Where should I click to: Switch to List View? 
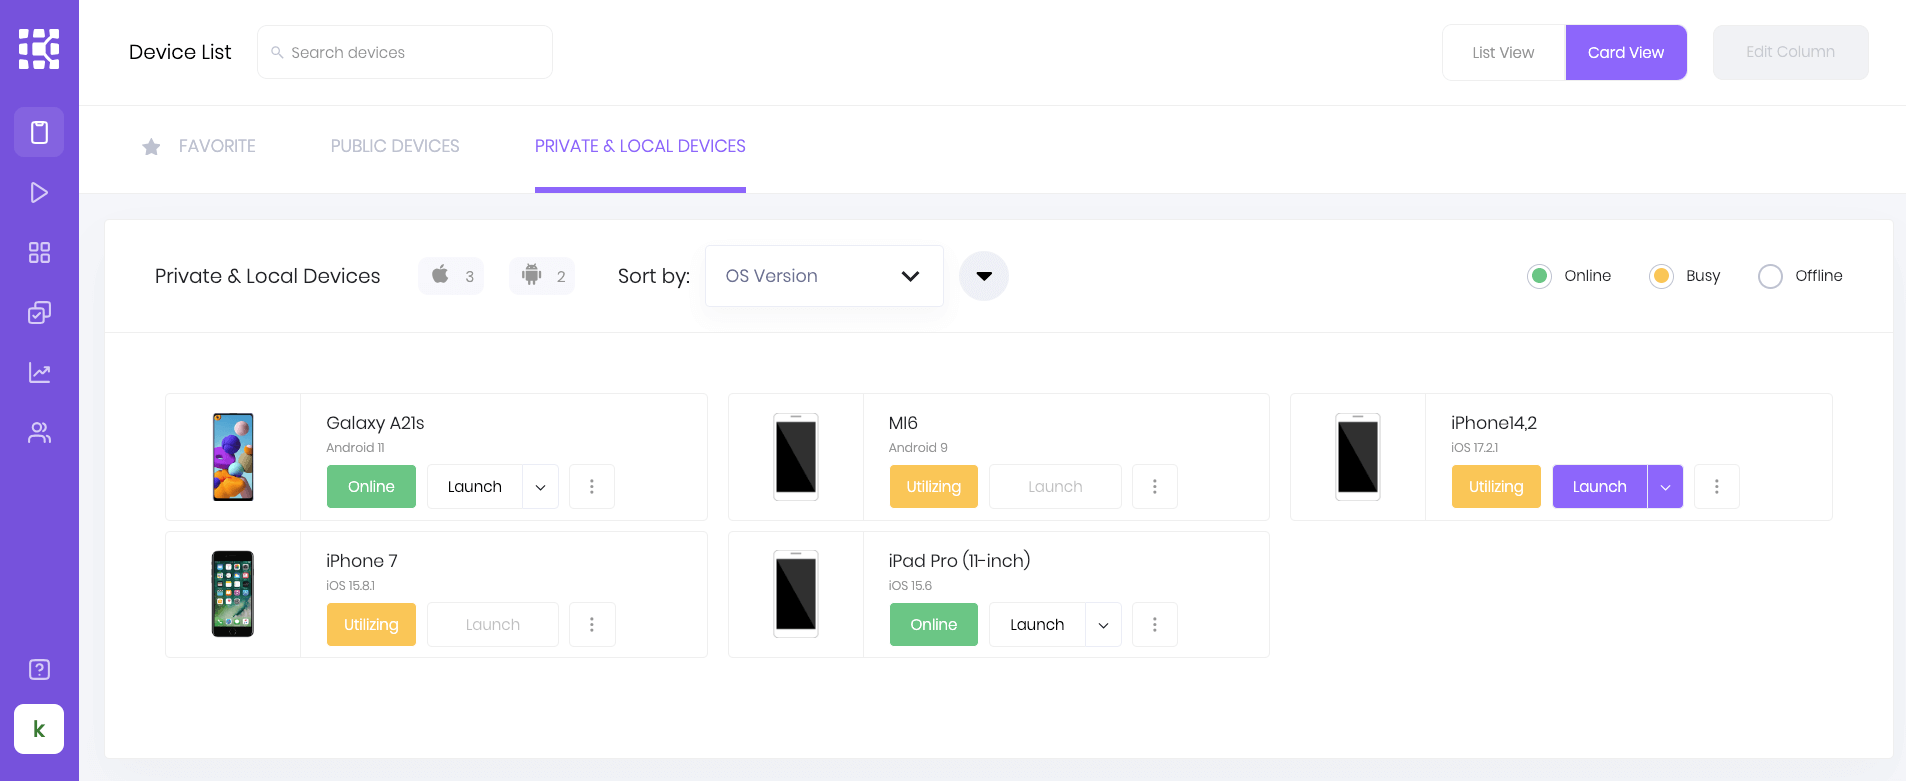tap(1503, 52)
